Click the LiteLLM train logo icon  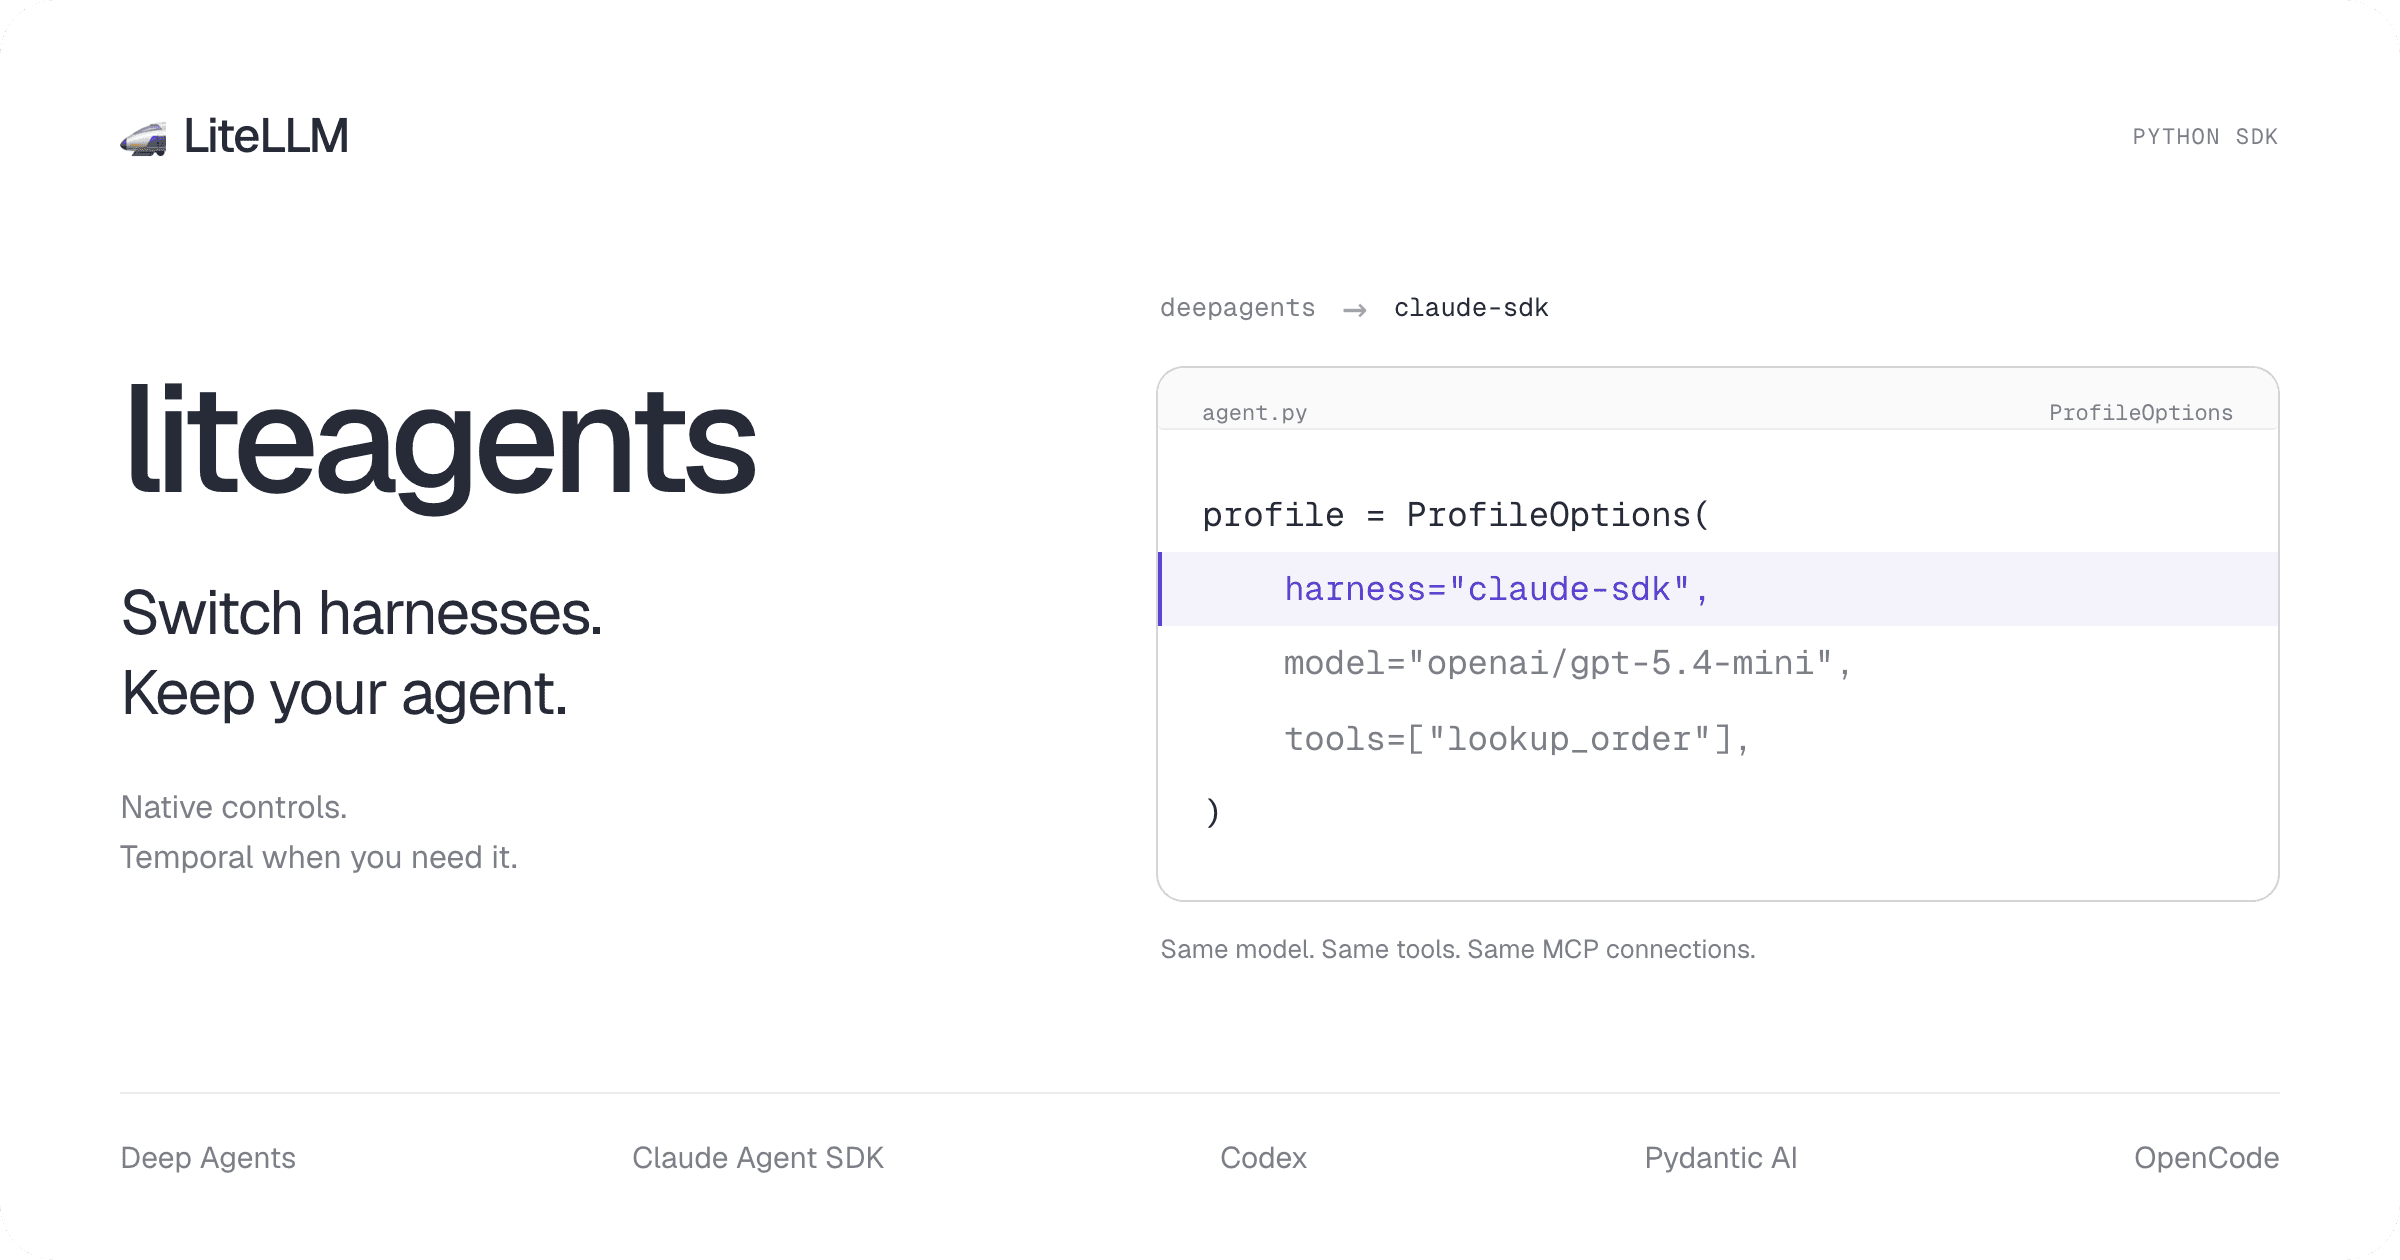(x=143, y=139)
